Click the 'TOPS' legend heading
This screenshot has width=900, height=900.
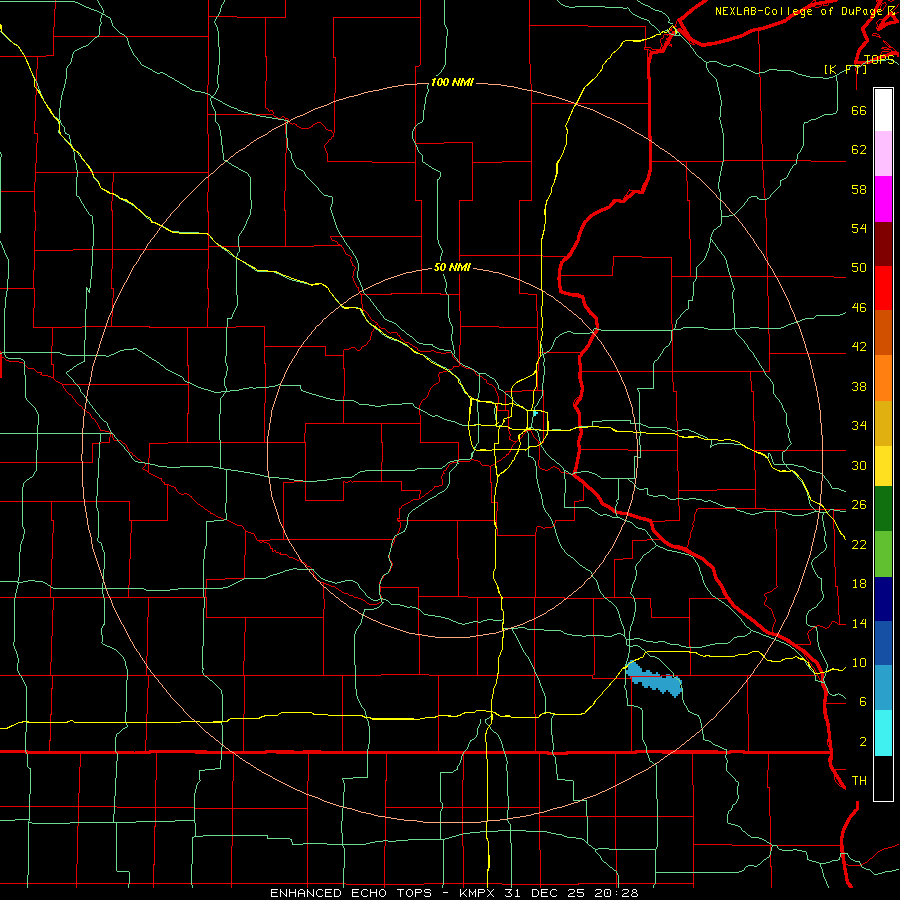pyautogui.click(x=879, y=60)
